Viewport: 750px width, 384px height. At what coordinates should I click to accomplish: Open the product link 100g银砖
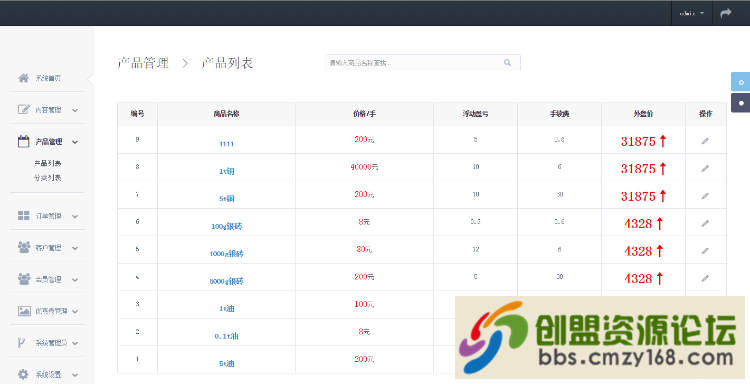click(x=226, y=226)
